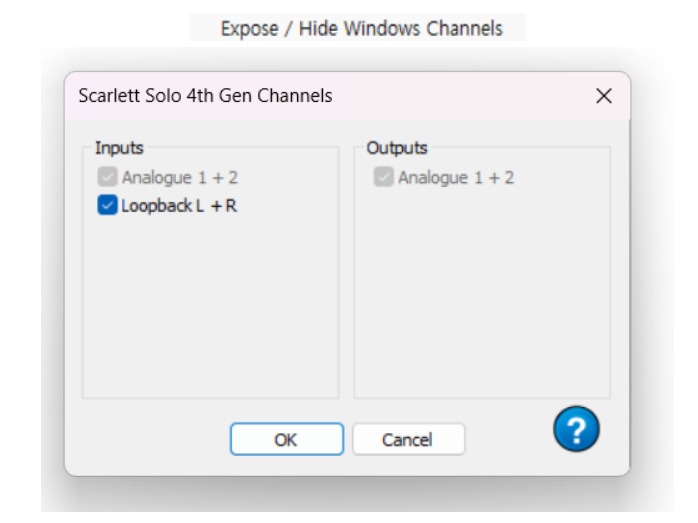Untick the Loopback L + R checkbox
The image size is (698, 523).
107,206
